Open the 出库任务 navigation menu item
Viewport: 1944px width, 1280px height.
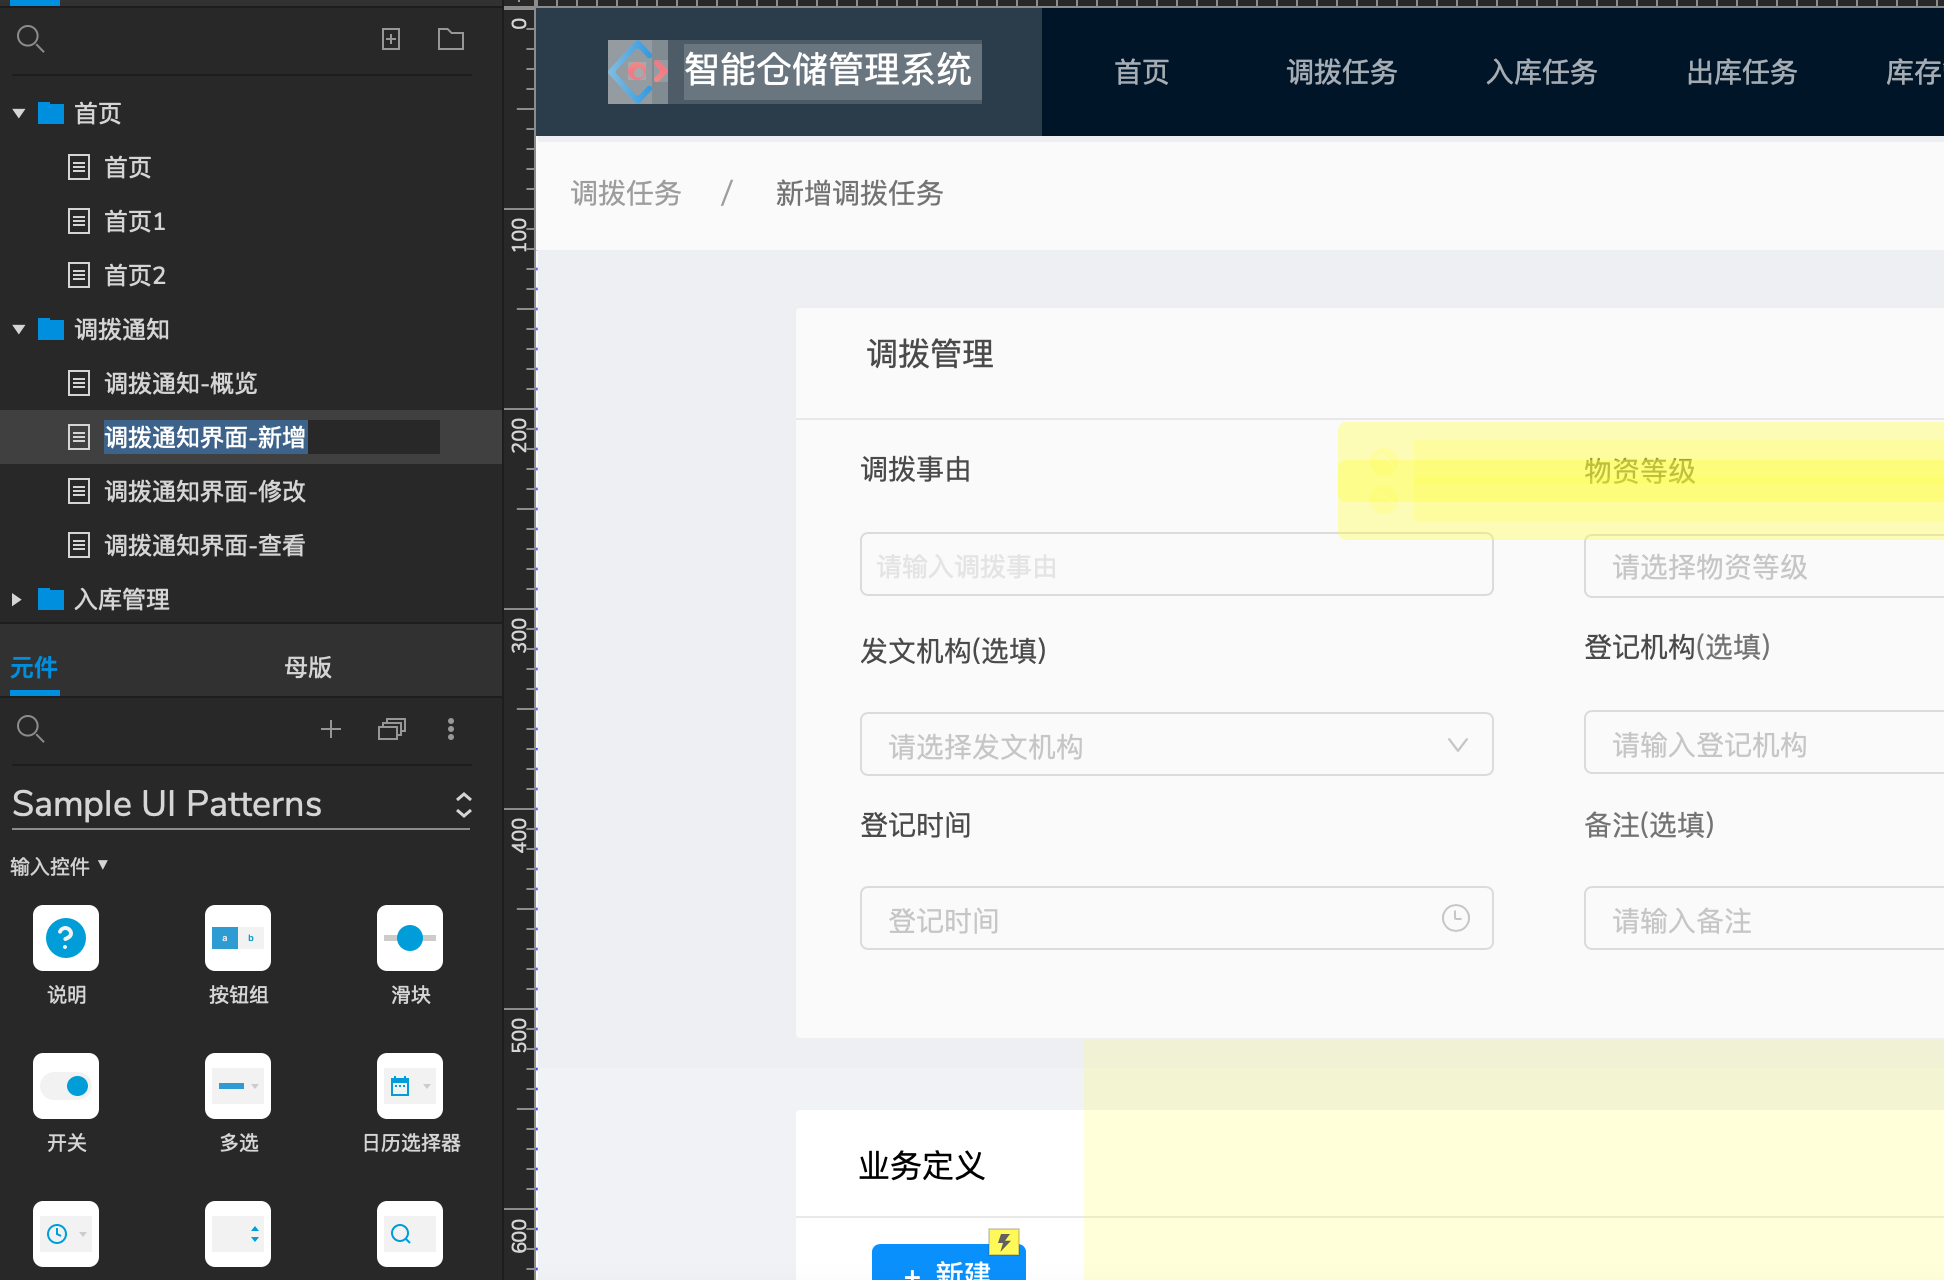(1742, 72)
